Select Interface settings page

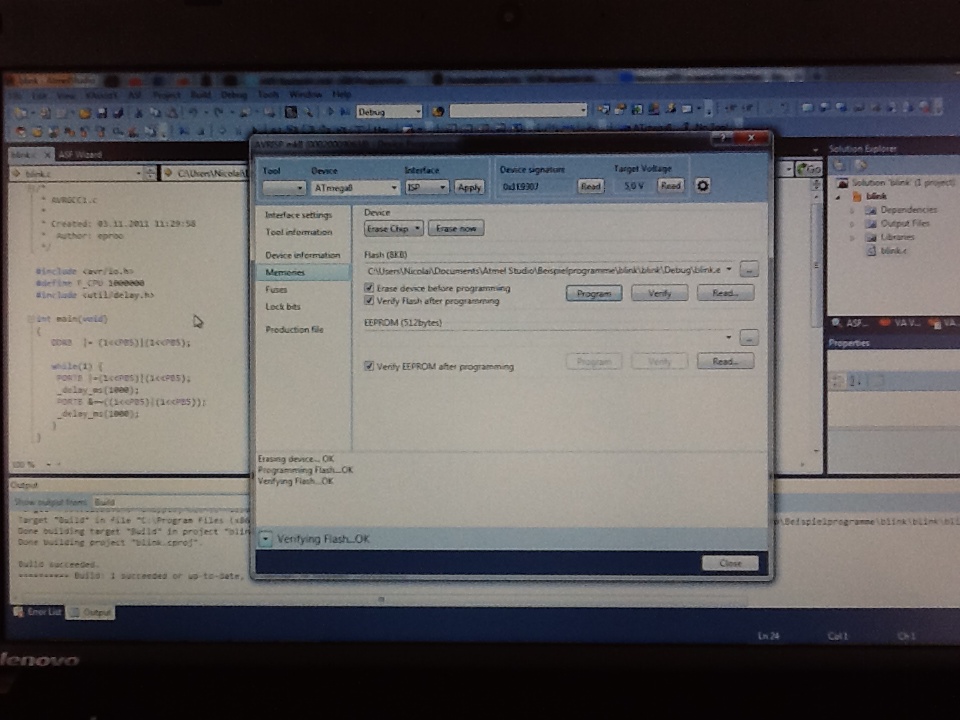pos(298,215)
